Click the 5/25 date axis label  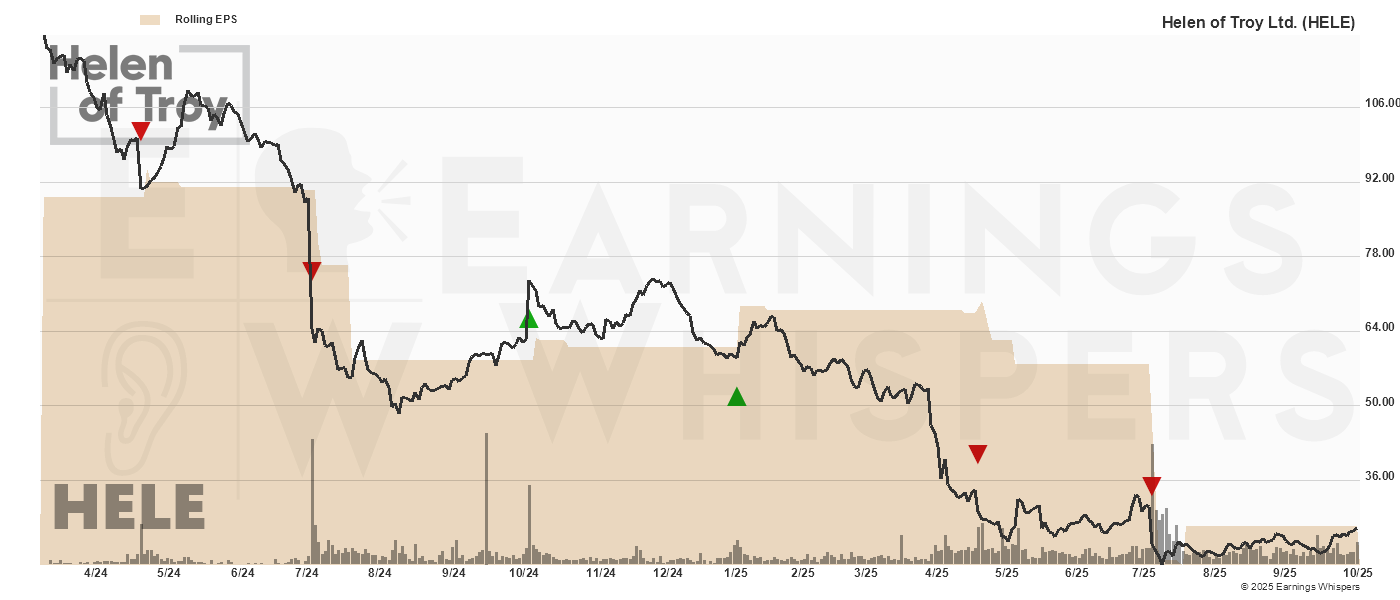[x=1006, y=573]
